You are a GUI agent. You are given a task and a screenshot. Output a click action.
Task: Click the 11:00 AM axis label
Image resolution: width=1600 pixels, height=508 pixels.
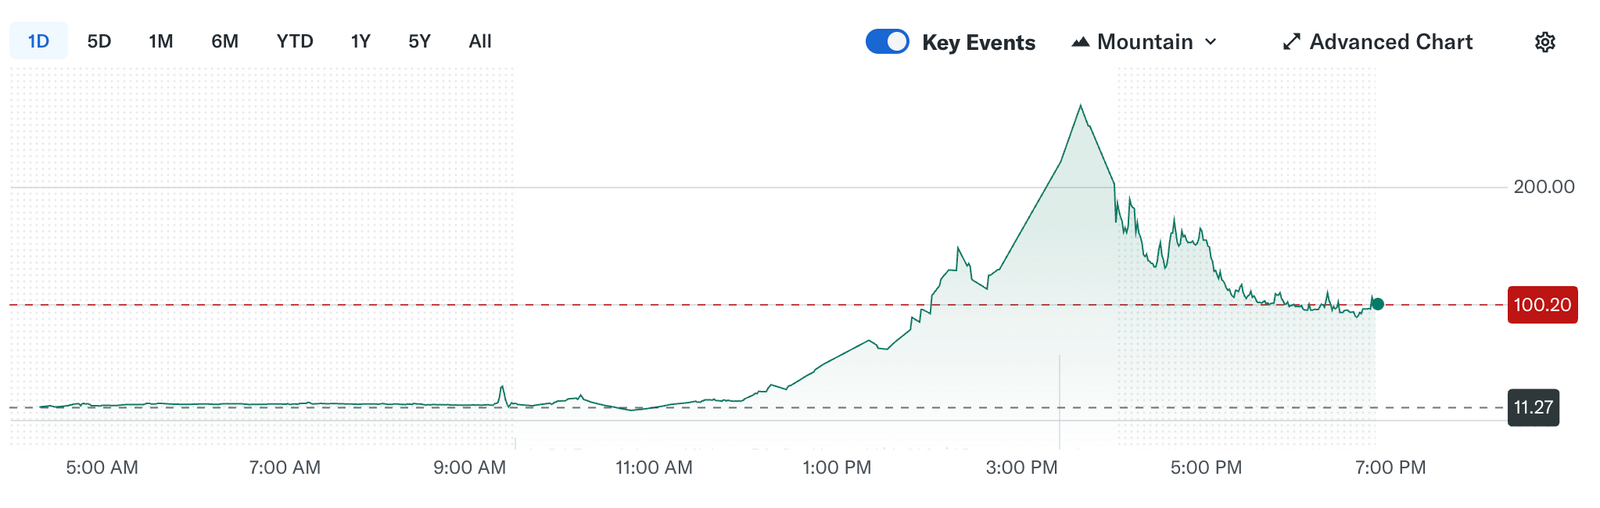[x=654, y=467]
